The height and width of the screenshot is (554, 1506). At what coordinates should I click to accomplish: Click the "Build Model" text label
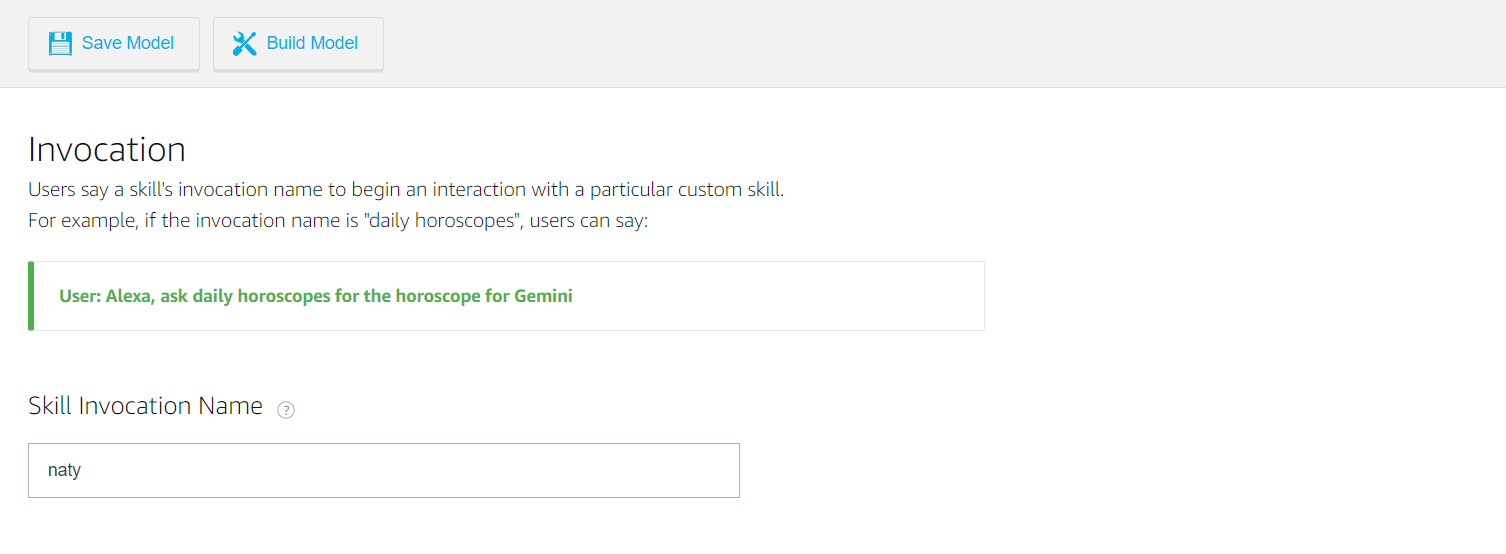point(312,44)
